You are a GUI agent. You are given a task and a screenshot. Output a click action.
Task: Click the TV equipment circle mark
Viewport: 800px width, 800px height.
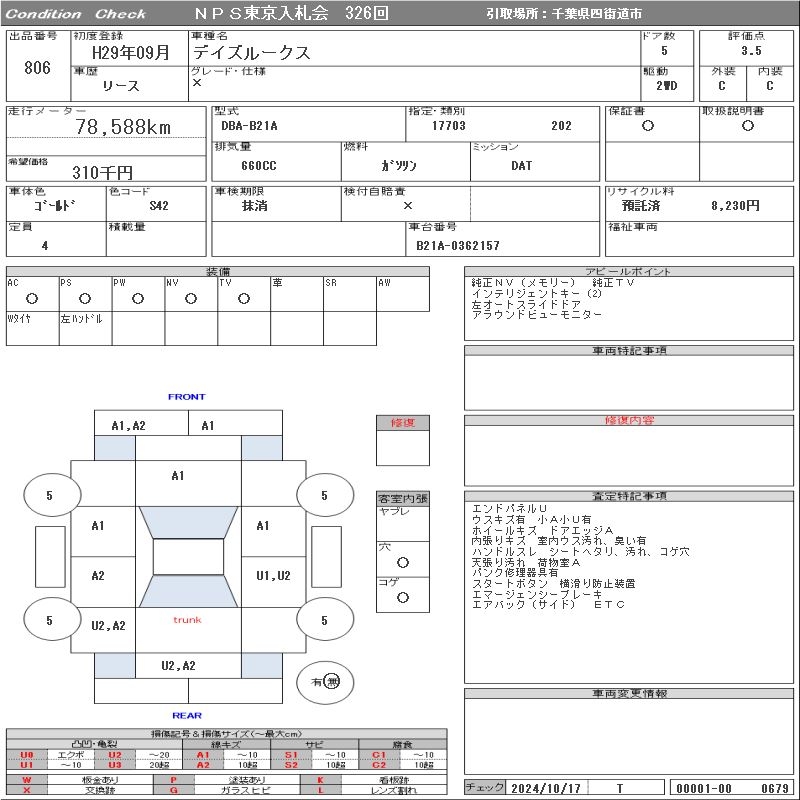(x=244, y=298)
